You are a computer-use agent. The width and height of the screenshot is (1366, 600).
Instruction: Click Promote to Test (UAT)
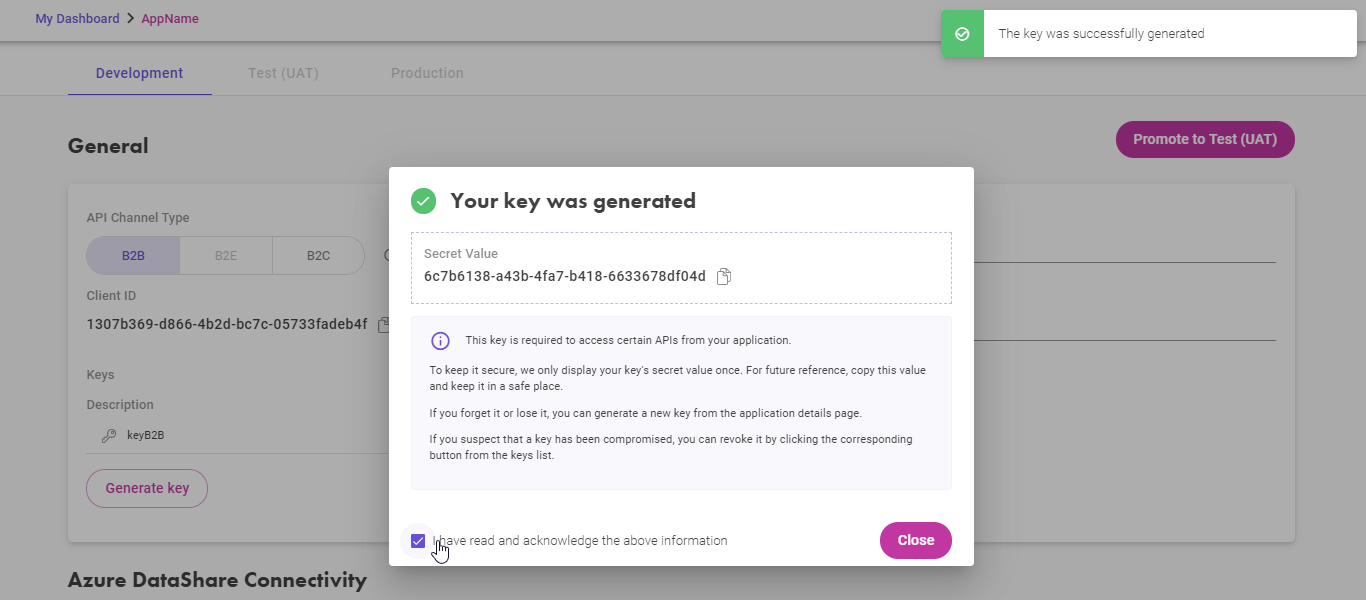coord(1205,139)
